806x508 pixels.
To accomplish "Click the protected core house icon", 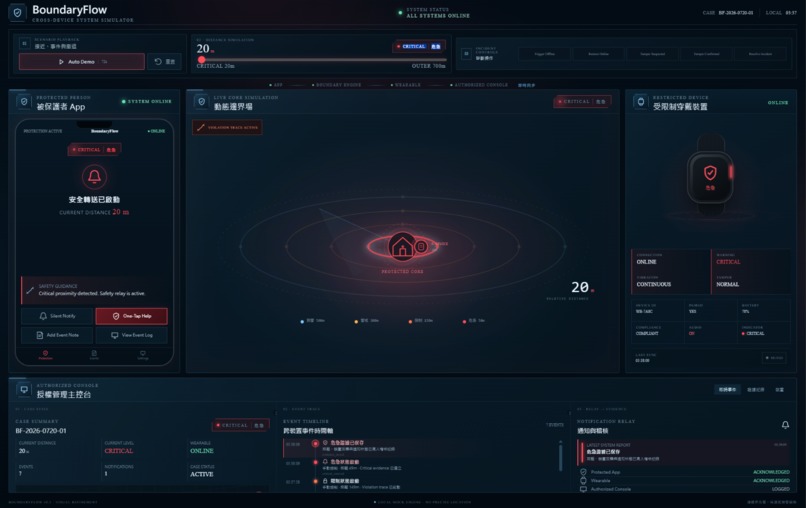I will click(402, 247).
